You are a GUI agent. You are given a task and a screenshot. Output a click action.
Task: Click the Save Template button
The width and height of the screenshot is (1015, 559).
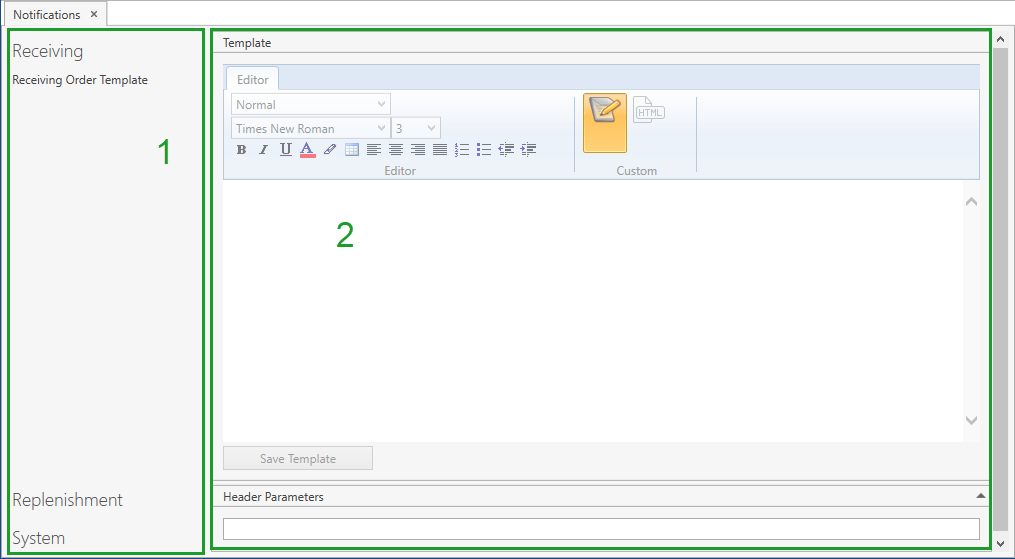297,459
